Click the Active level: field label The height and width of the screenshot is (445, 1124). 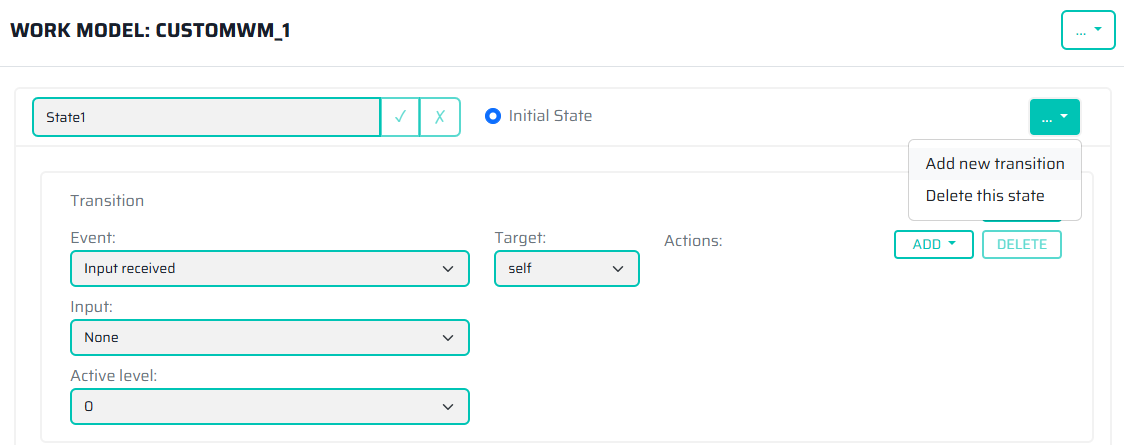pyautogui.click(x=113, y=376)
